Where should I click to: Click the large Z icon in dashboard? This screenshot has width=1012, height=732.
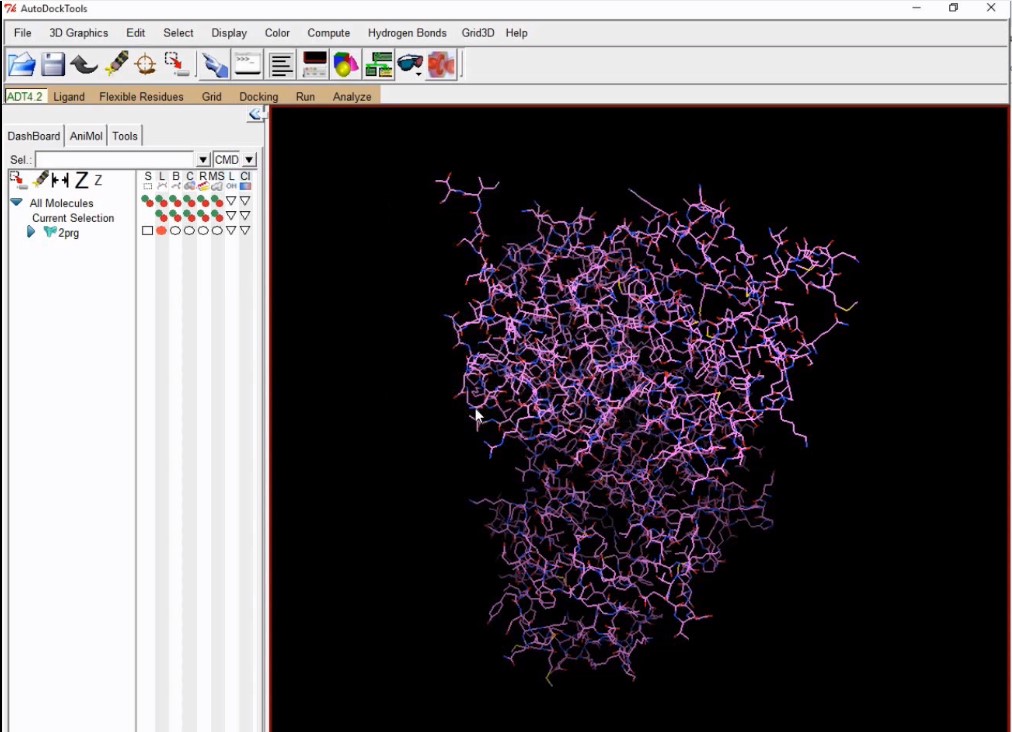[81, 181]
